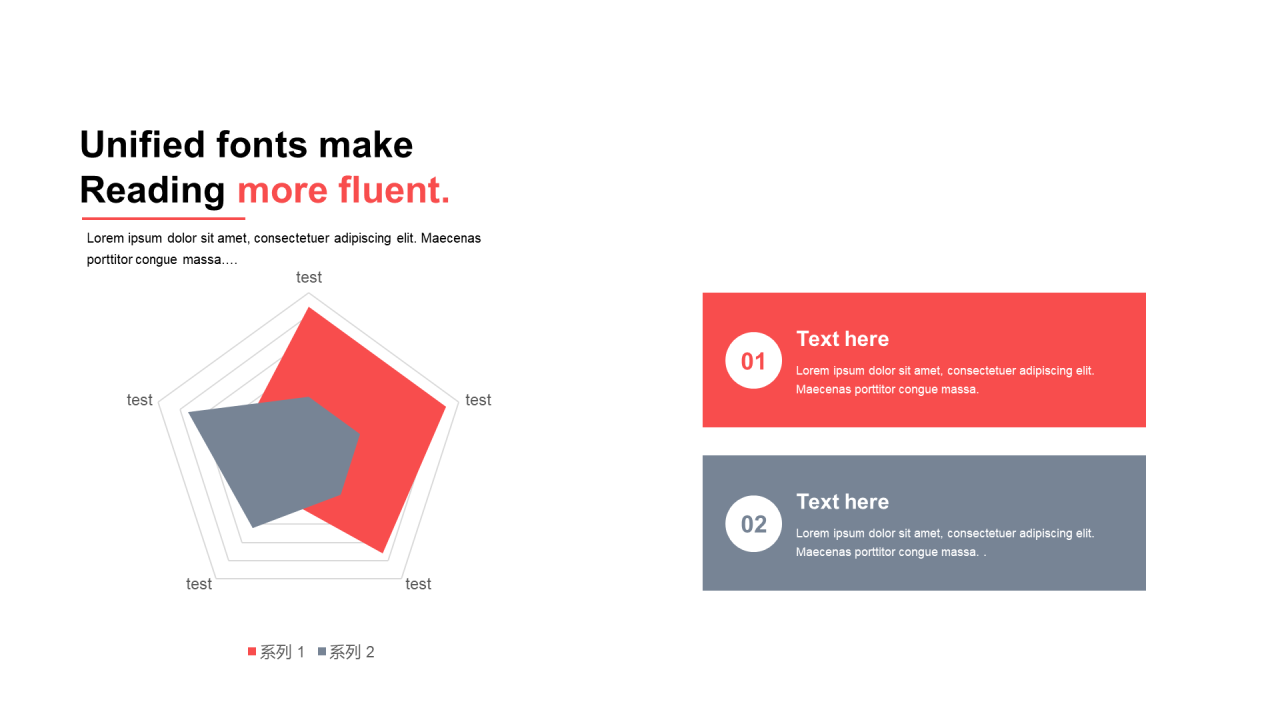Screen dimensions: 1280x720
Task: Click the left-side "test" radar axis label
Action: 139,400
